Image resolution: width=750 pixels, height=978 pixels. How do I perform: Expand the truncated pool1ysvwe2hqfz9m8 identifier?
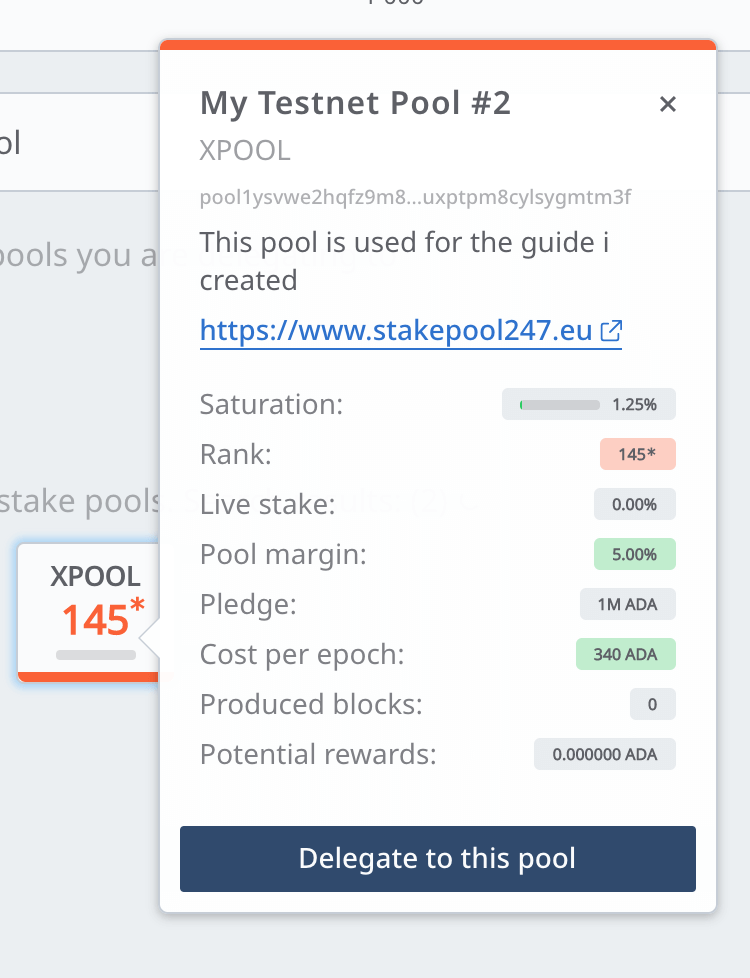coord(415,197)
